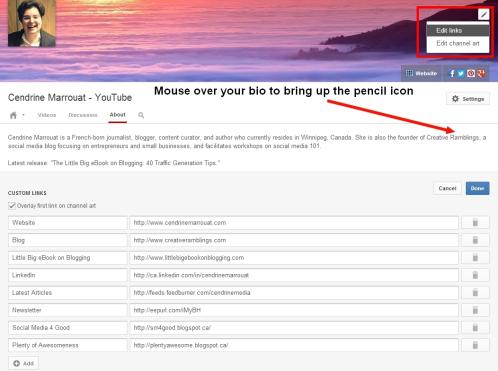Edit the LinkedIn link title field

tap(68, 275)
